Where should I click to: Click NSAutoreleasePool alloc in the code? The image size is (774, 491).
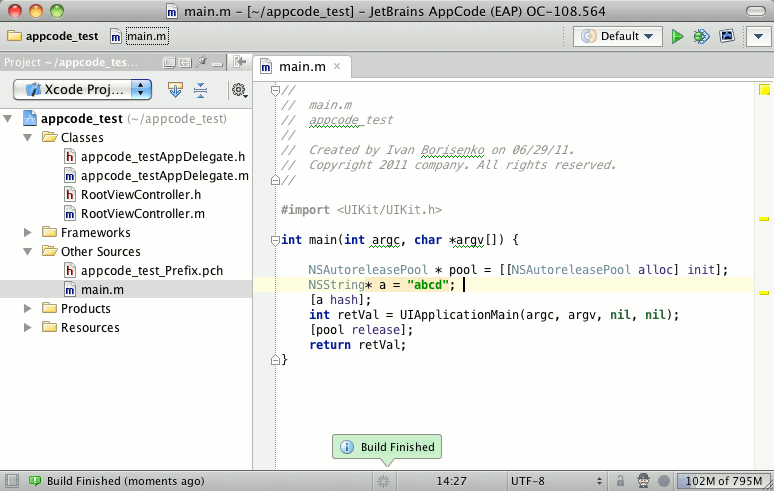592,270
